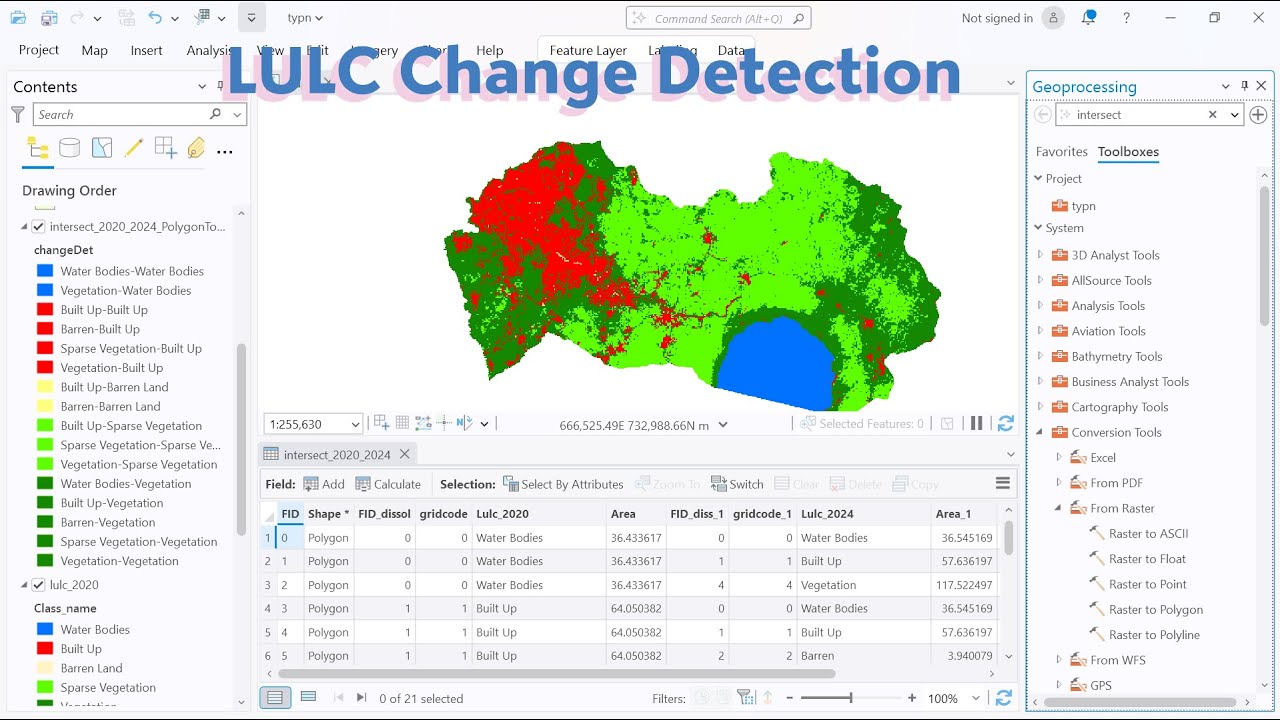Click the Command Search box
Image resolution: width=1280 pixels, height=720 pixels.
pos(718,18)
